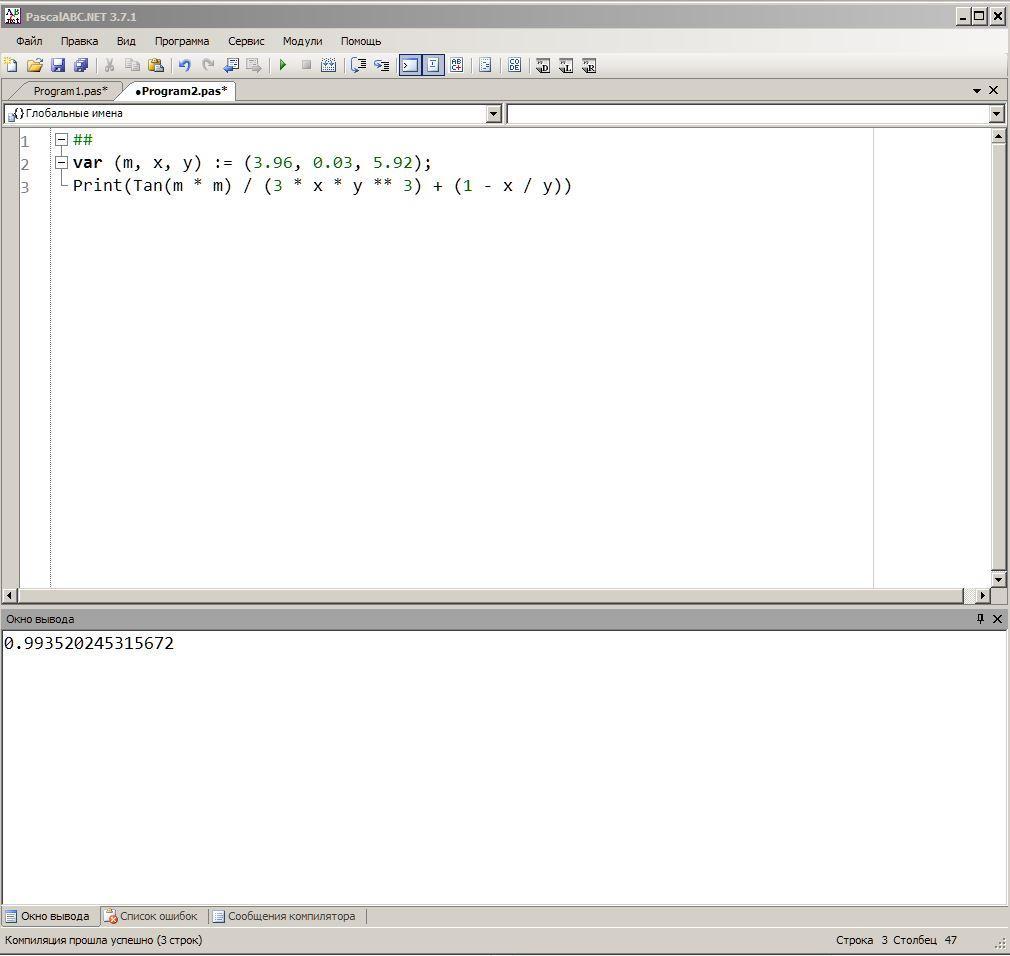Click the New file icon in toolbar
The width and height of the screenshot is (1010, 956).
11,66
